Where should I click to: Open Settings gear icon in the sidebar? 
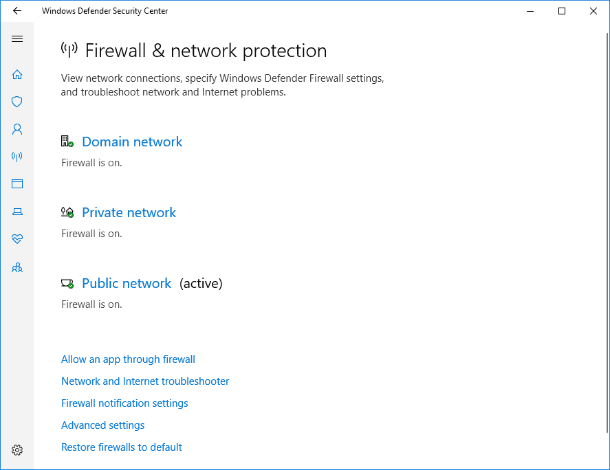click(17, 450)
